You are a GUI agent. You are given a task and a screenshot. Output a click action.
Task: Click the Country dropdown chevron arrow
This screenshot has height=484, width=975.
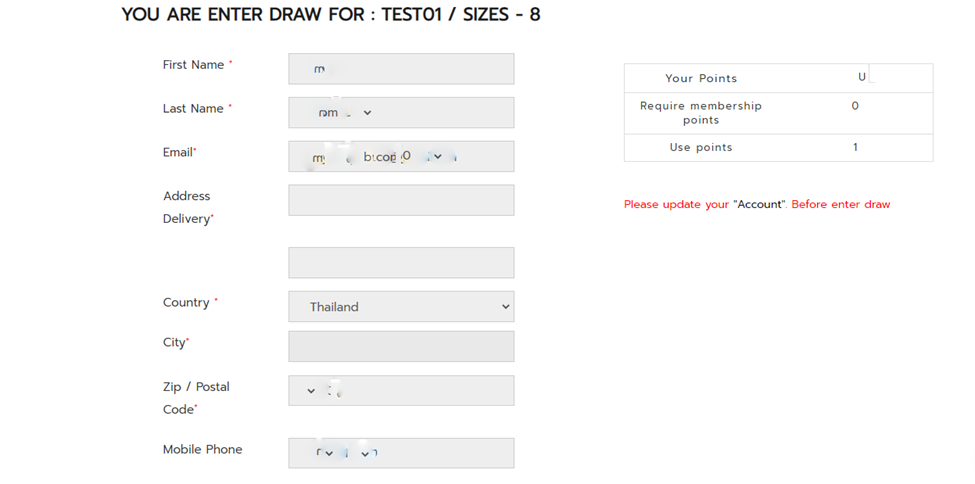point(506,307)
